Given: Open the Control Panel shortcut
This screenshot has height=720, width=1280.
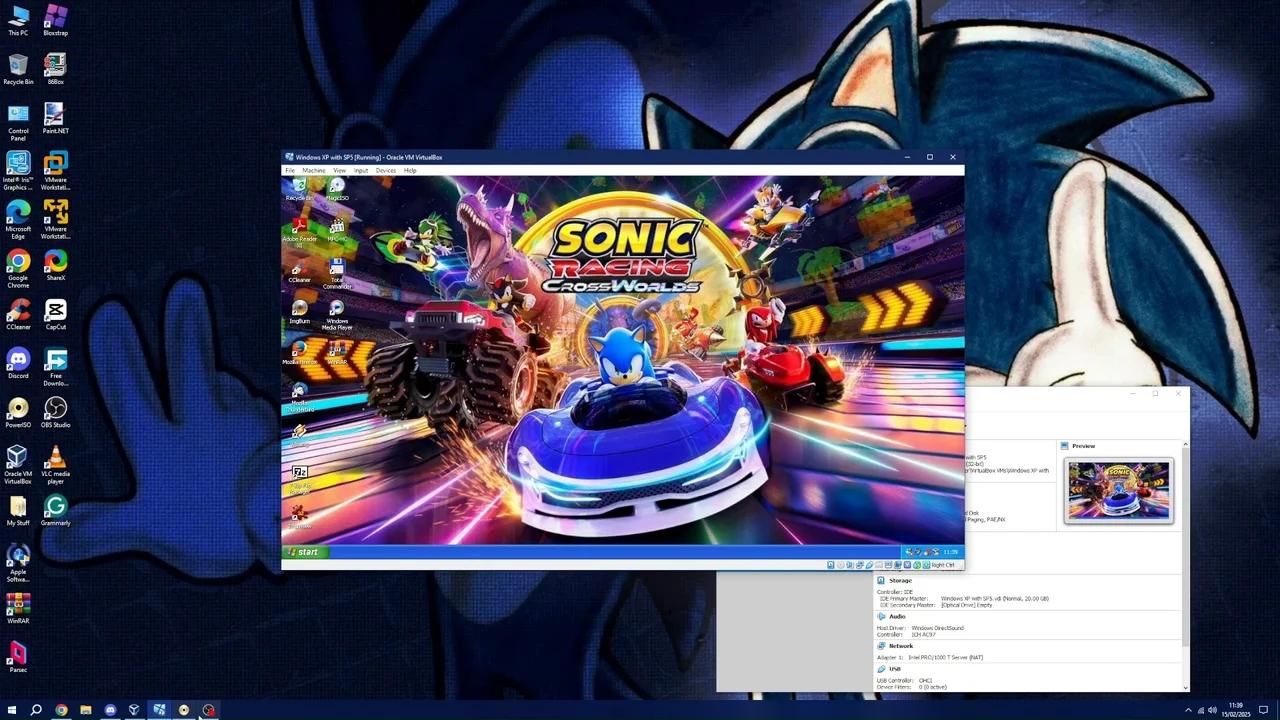Looking at the screenshot, I should click(x=18, y=122).
